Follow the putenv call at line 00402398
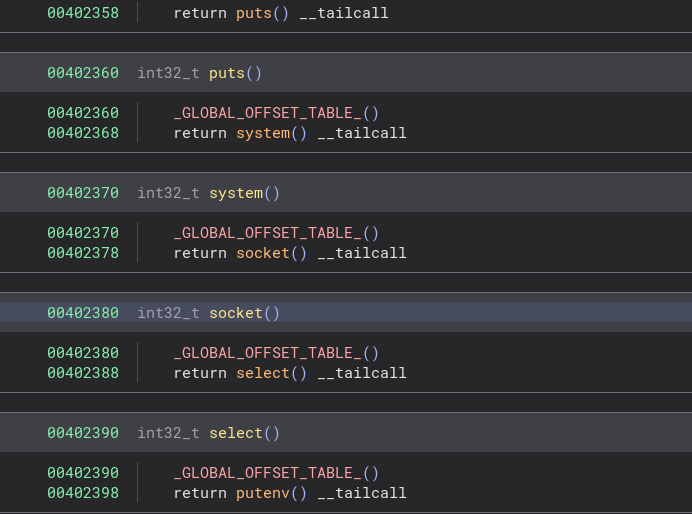 point(262,493)
